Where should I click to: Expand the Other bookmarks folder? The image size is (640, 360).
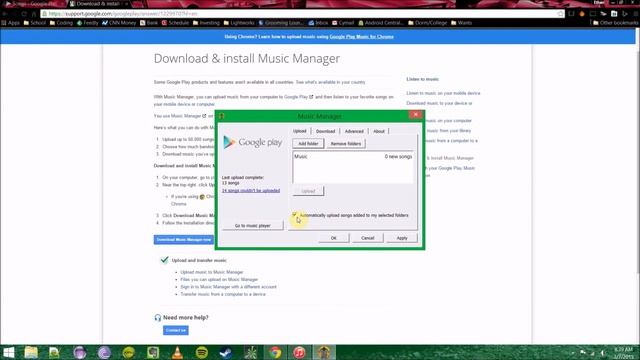point(616,23)
